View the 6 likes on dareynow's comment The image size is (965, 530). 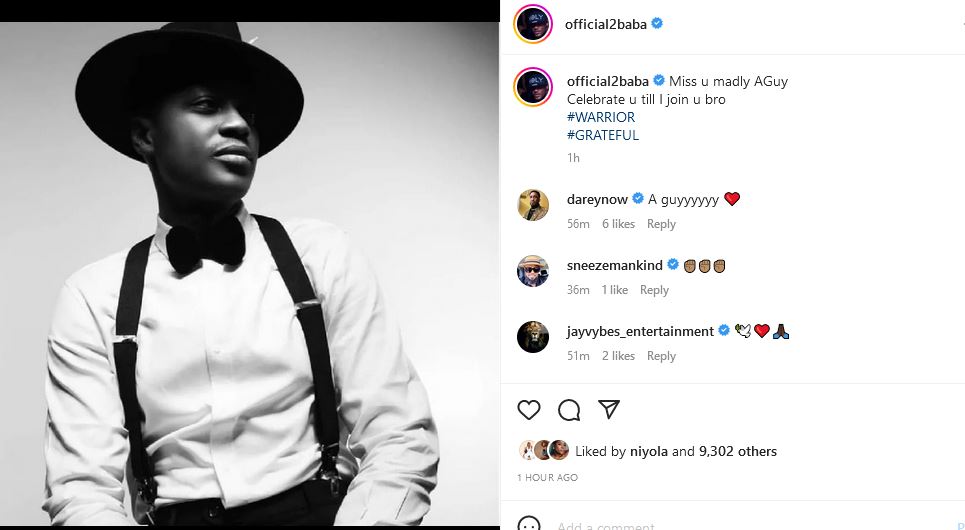618,224
